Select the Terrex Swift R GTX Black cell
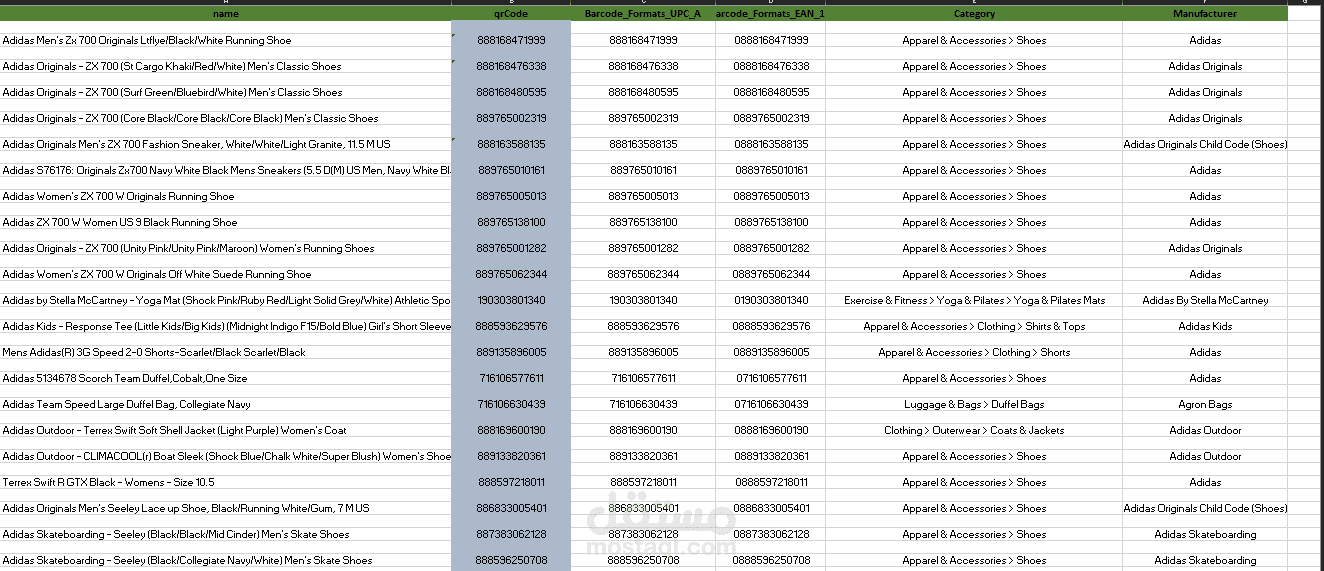 [x=226, y=482]
